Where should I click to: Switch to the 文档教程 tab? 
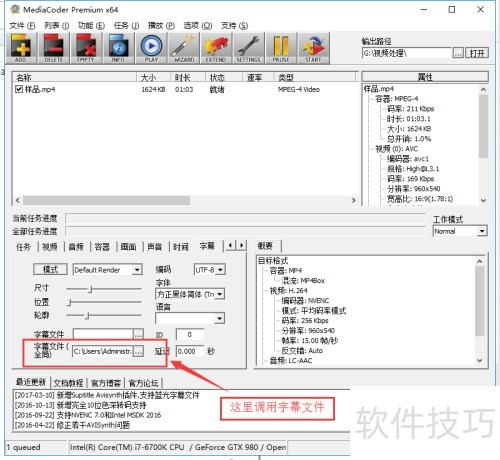tap(68, 383)
